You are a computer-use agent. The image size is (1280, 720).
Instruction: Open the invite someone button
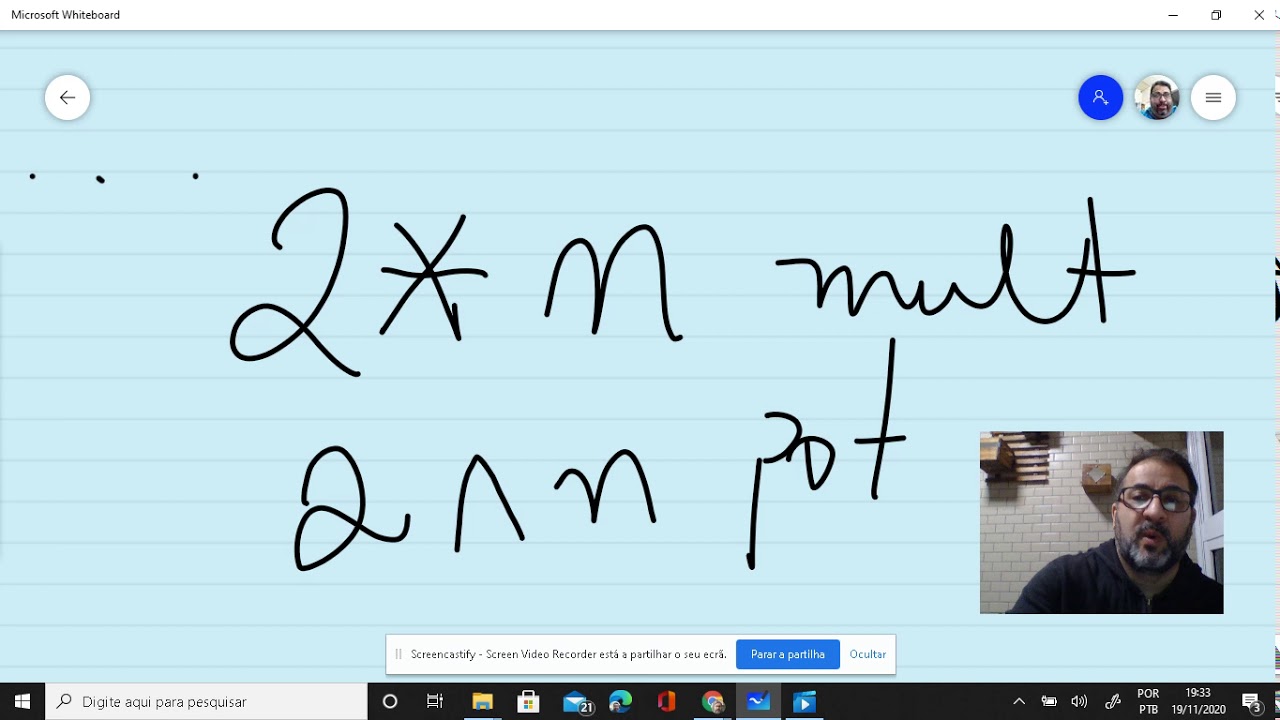[x=1100, y=97]
